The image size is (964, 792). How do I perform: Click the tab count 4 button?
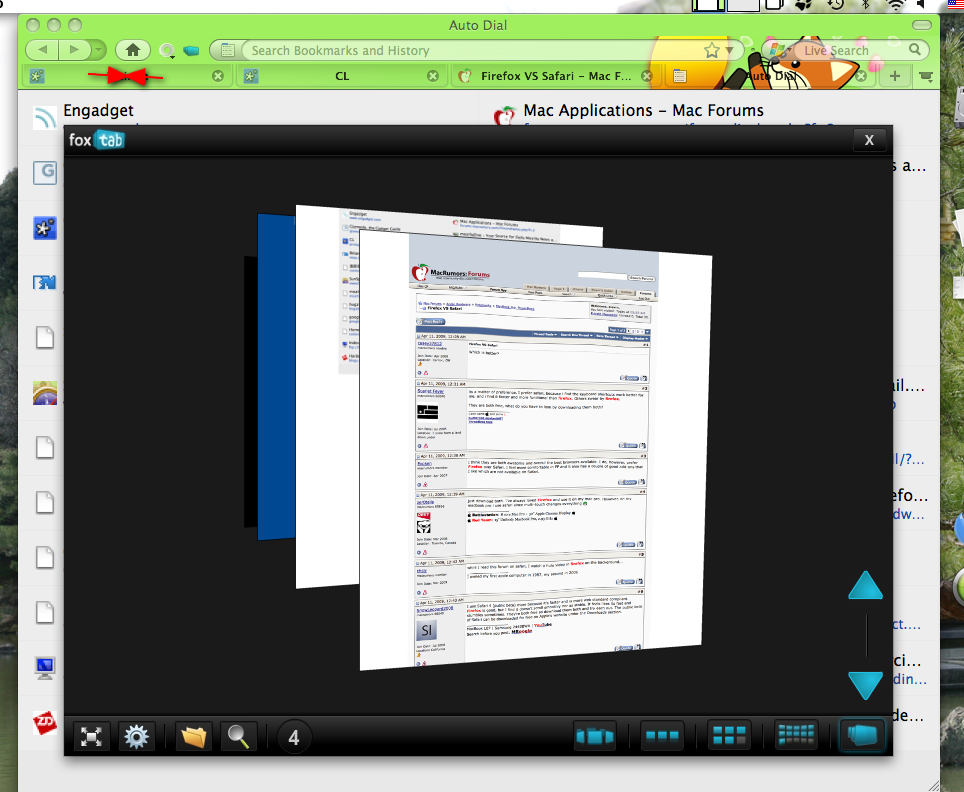point(294,737)
